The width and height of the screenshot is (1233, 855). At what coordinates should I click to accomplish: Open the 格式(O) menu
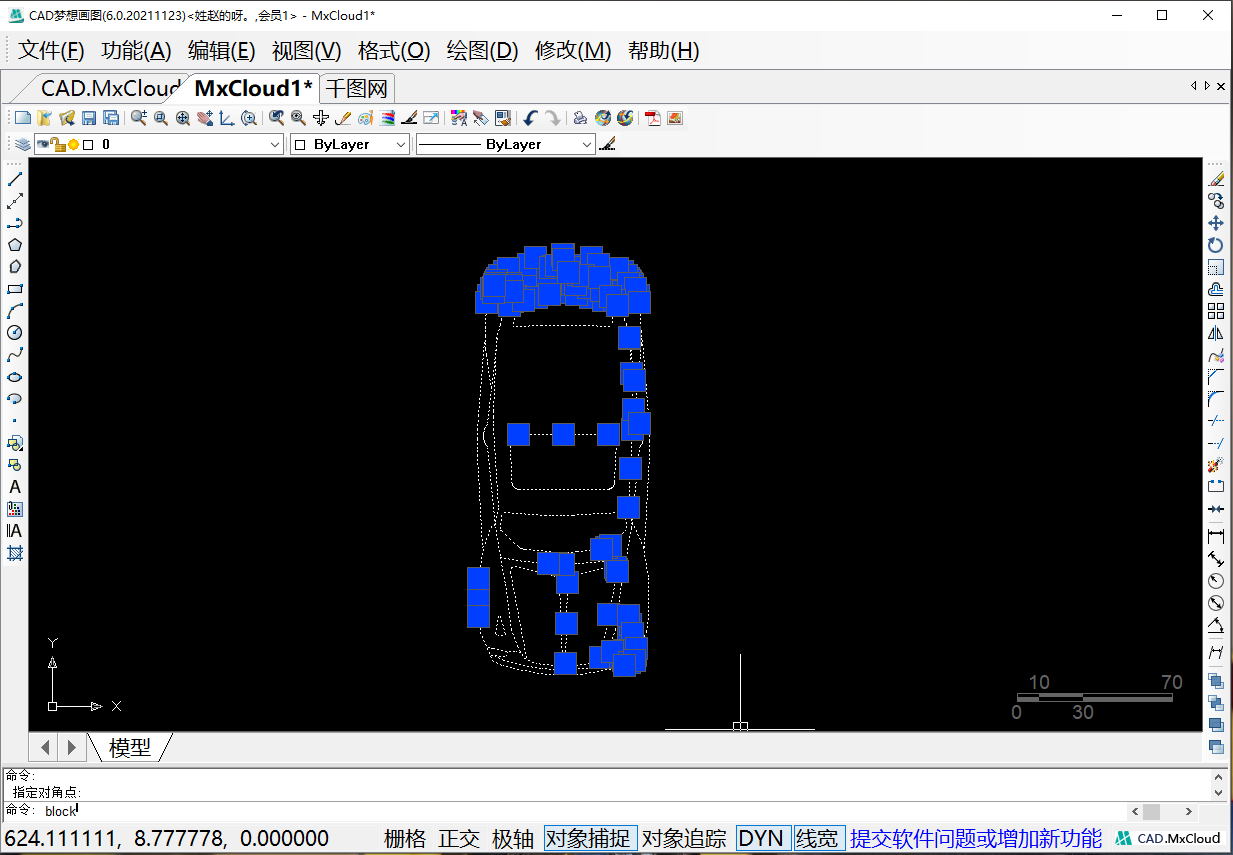pos(394,51)
